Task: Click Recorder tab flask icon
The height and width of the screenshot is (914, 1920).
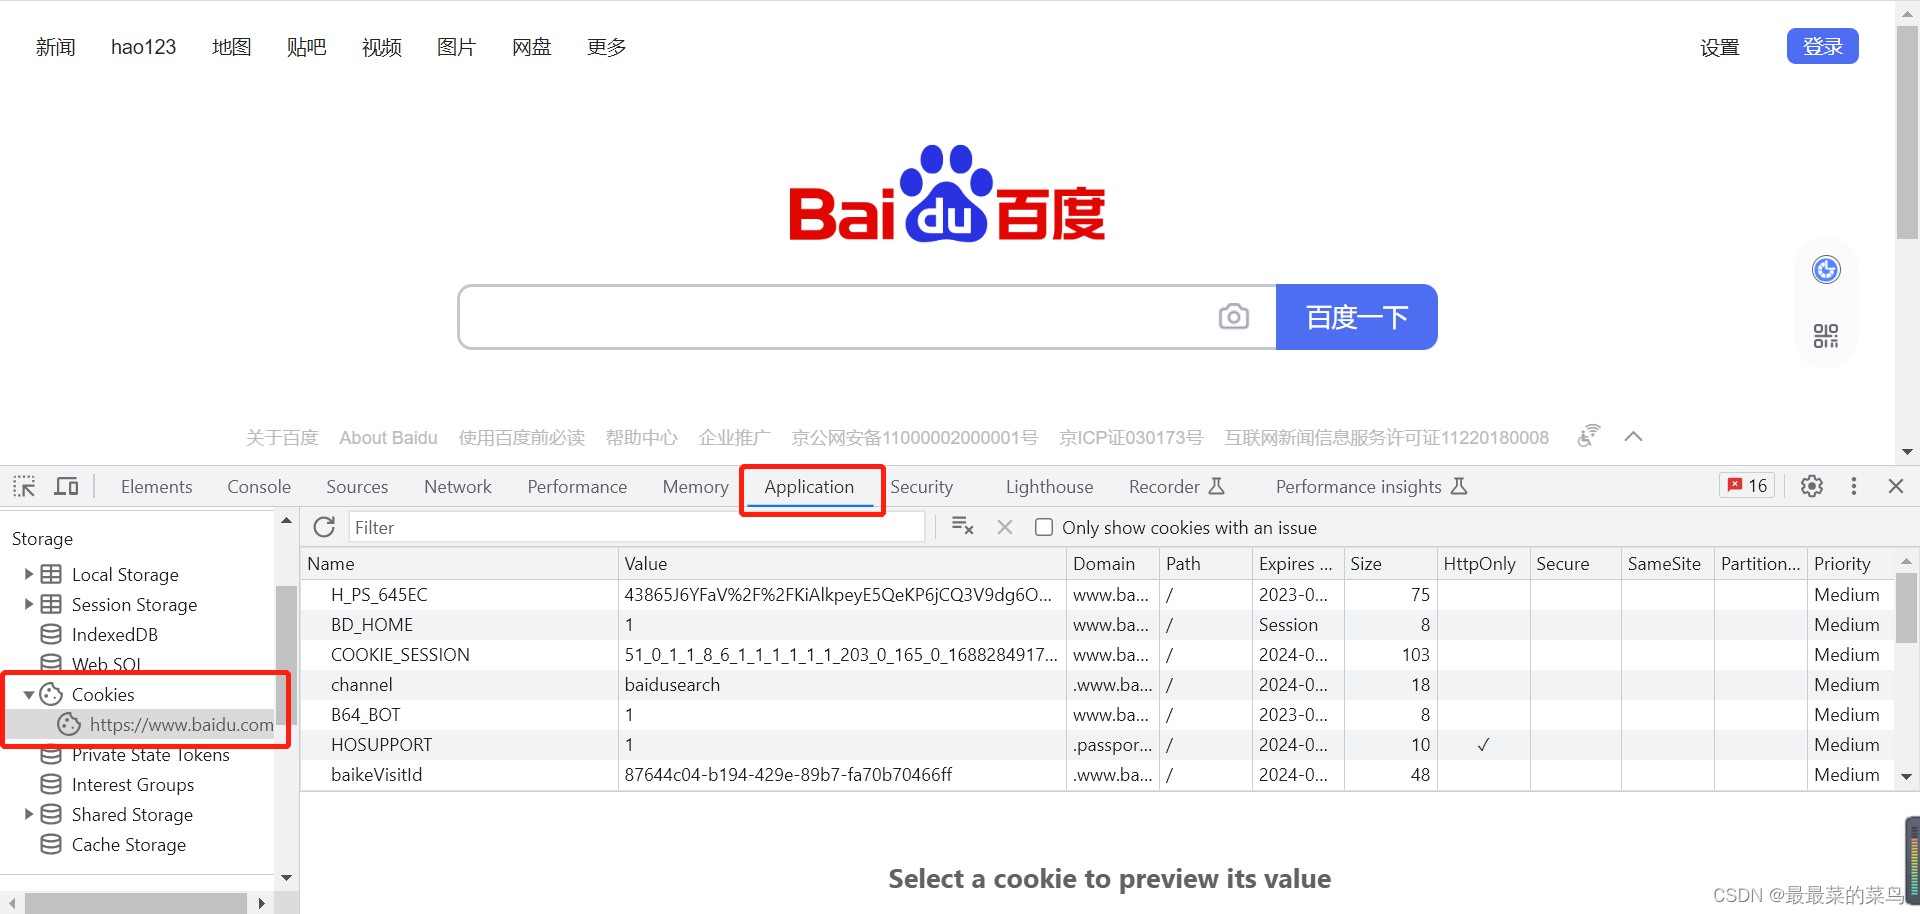Action: point(1217,486)
